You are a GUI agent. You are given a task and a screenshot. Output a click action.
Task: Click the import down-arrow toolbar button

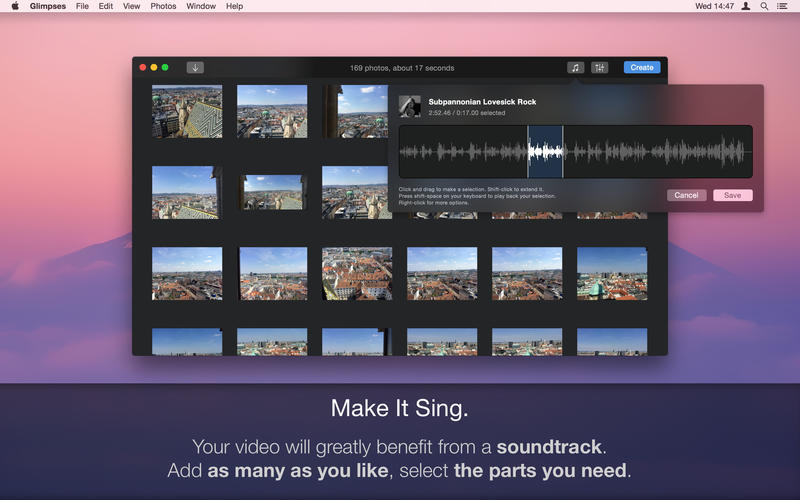click(195, 67)
